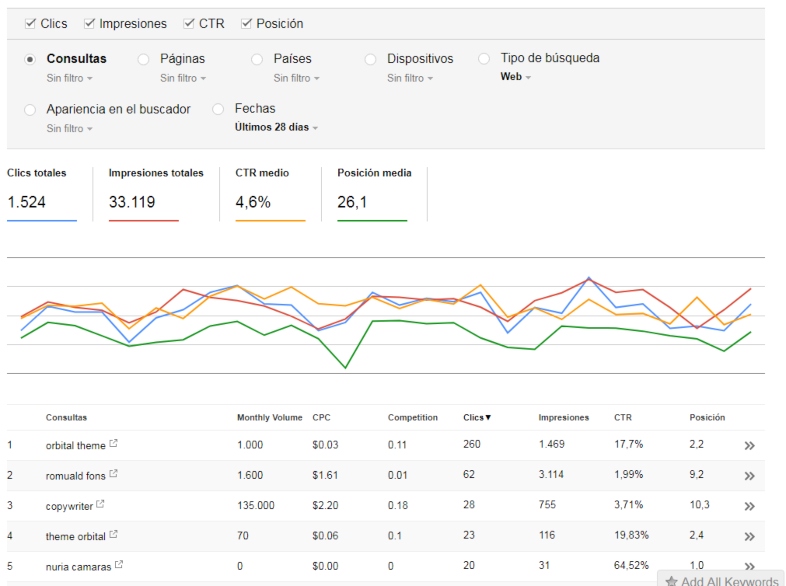Click the star icon on Add All Keywords
Viewport: 786px width, 586px height.
pos(671,581)
